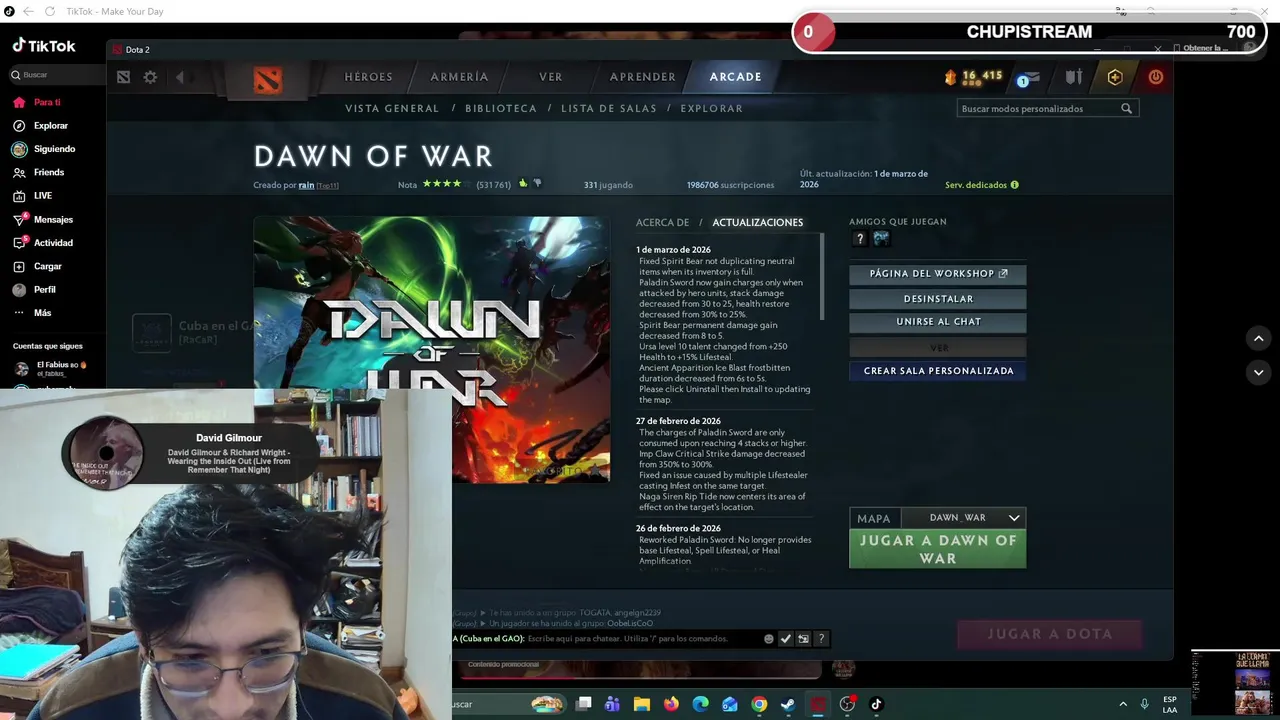Expand TikTok Más menu
Image resolution: width=1280 pixels, height=720 pixels.
tap(32, 313)
